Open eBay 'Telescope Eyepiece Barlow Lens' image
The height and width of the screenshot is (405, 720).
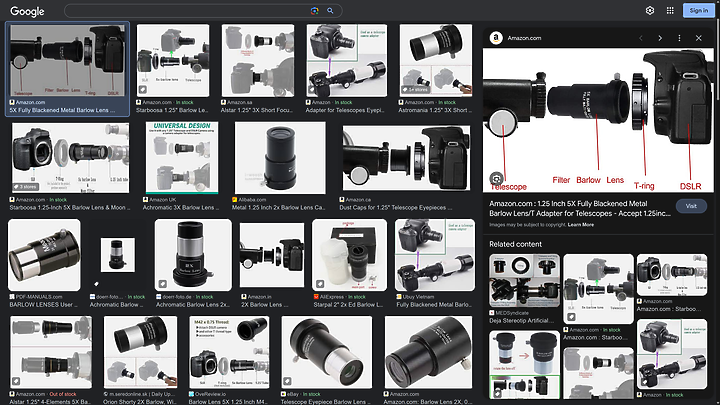[x=327, y=352]
